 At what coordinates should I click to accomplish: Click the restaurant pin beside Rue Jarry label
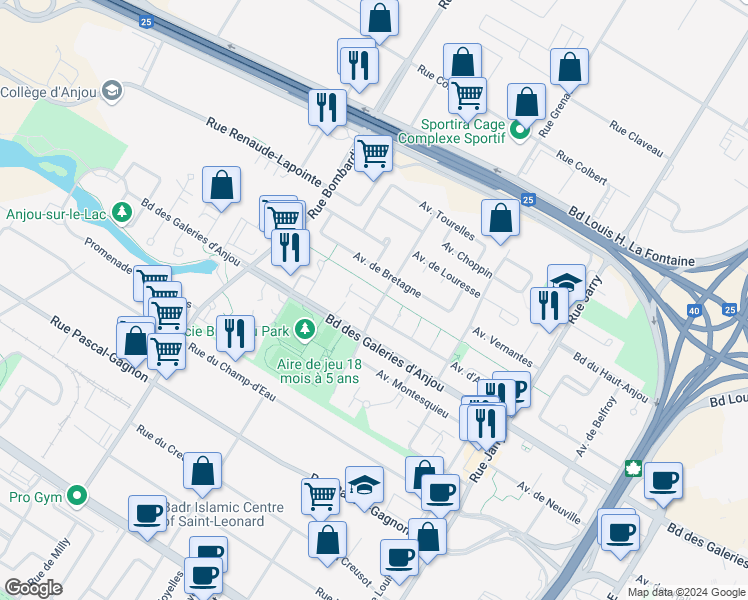pyautogui.click(x=549, y=309)
